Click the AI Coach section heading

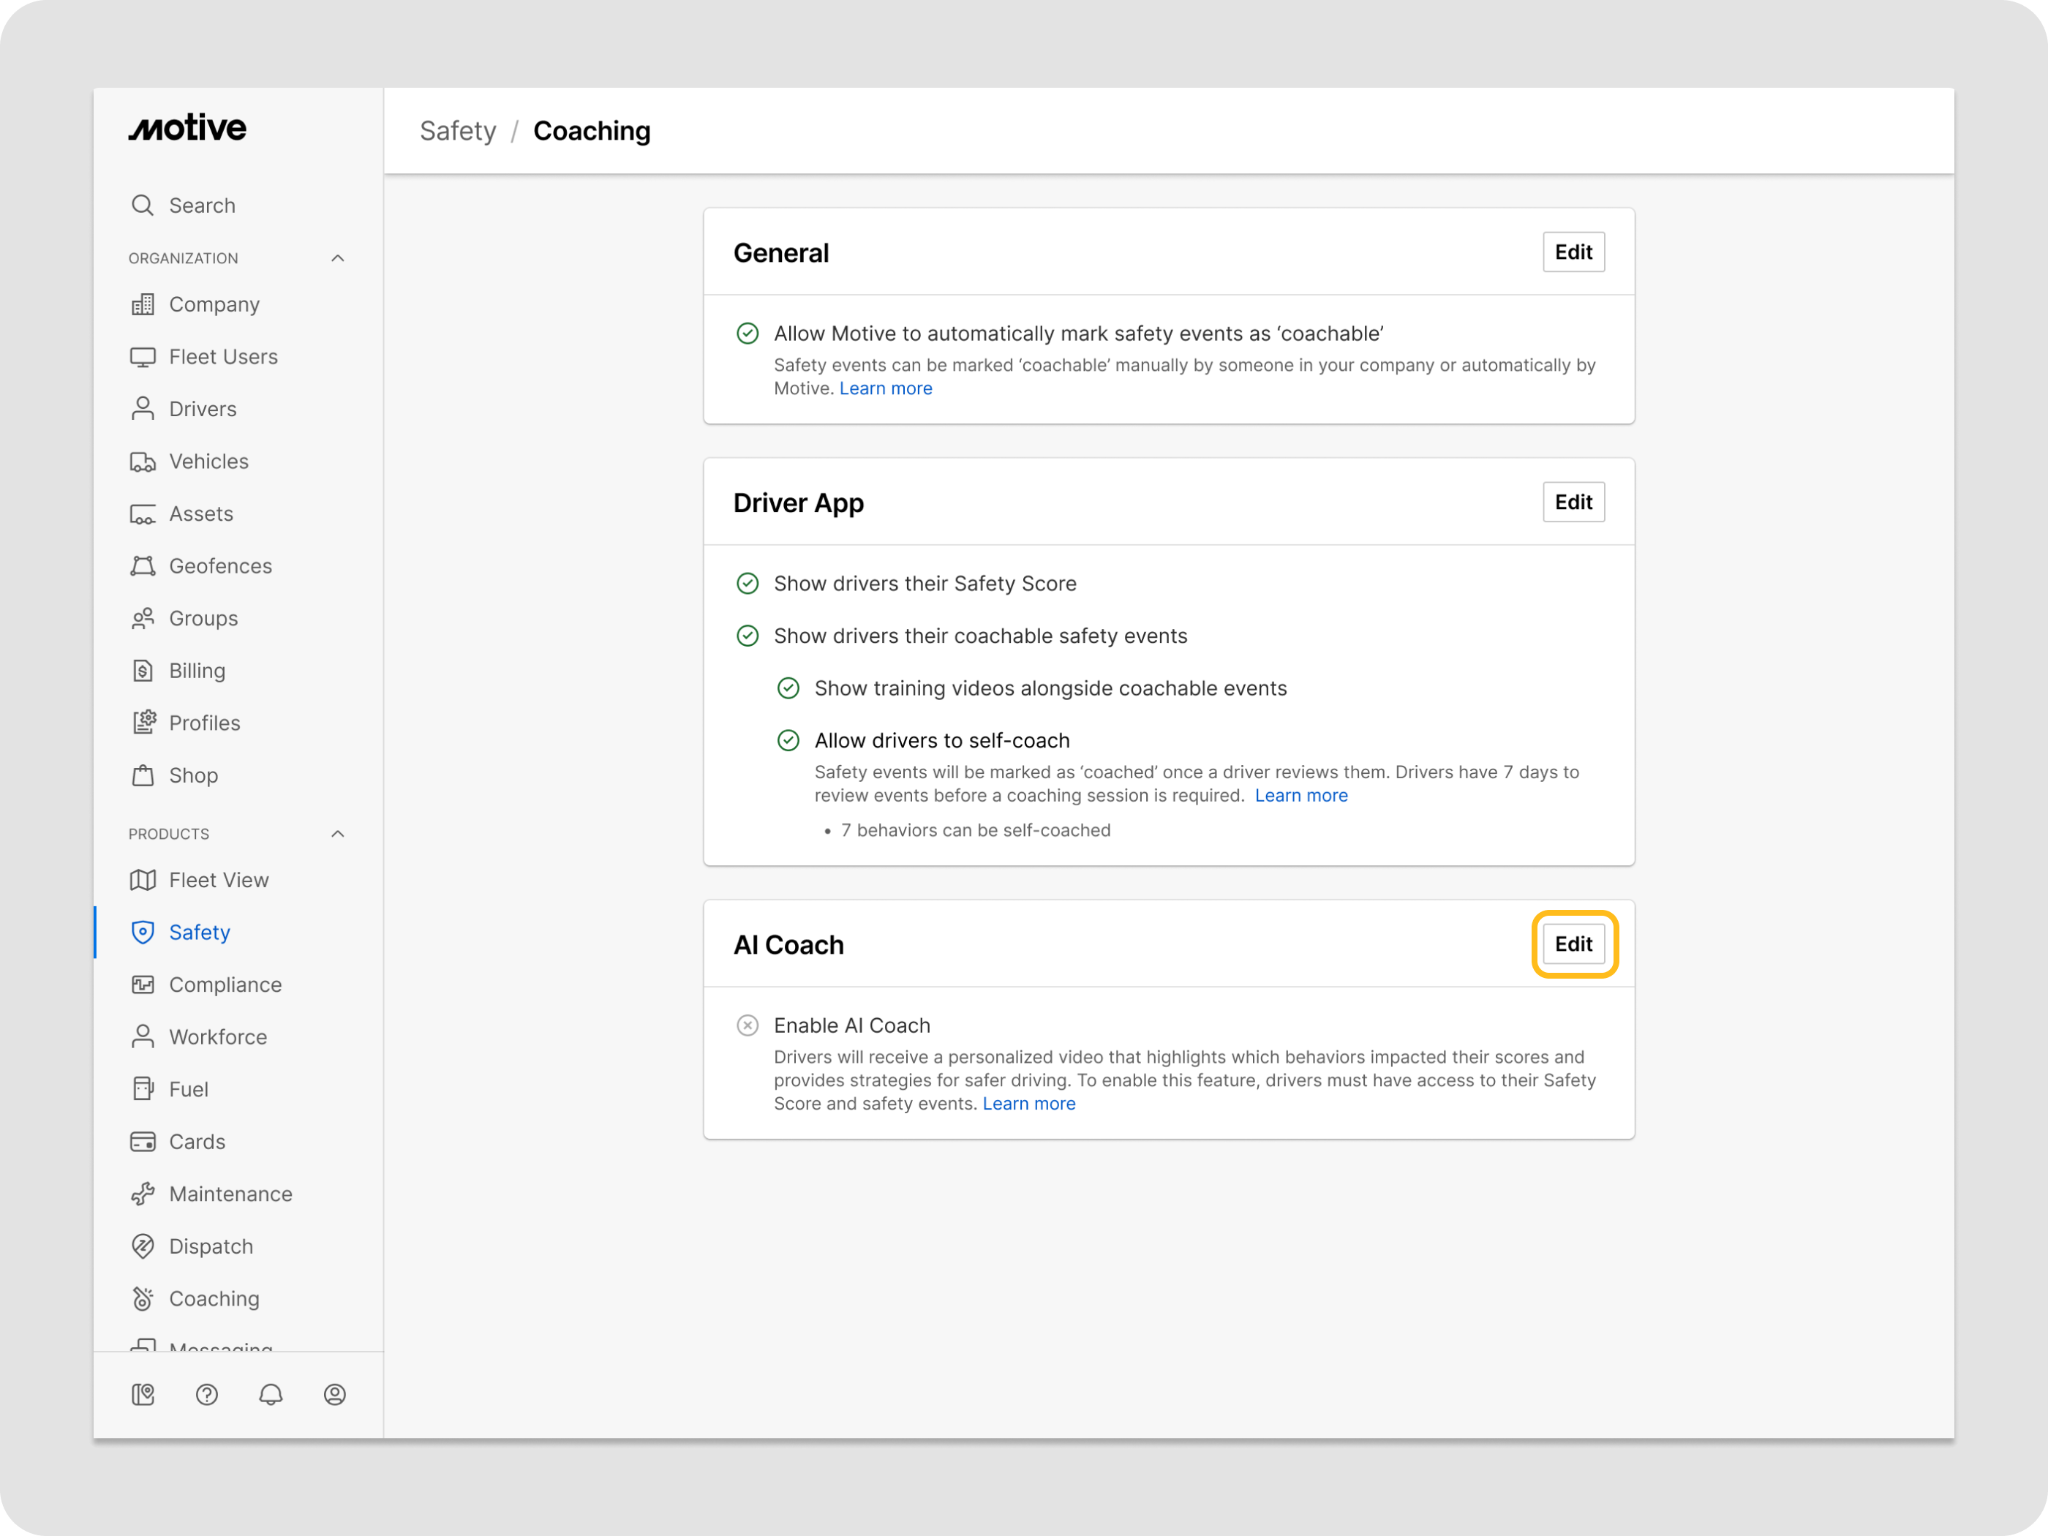[x=788, y=945]
